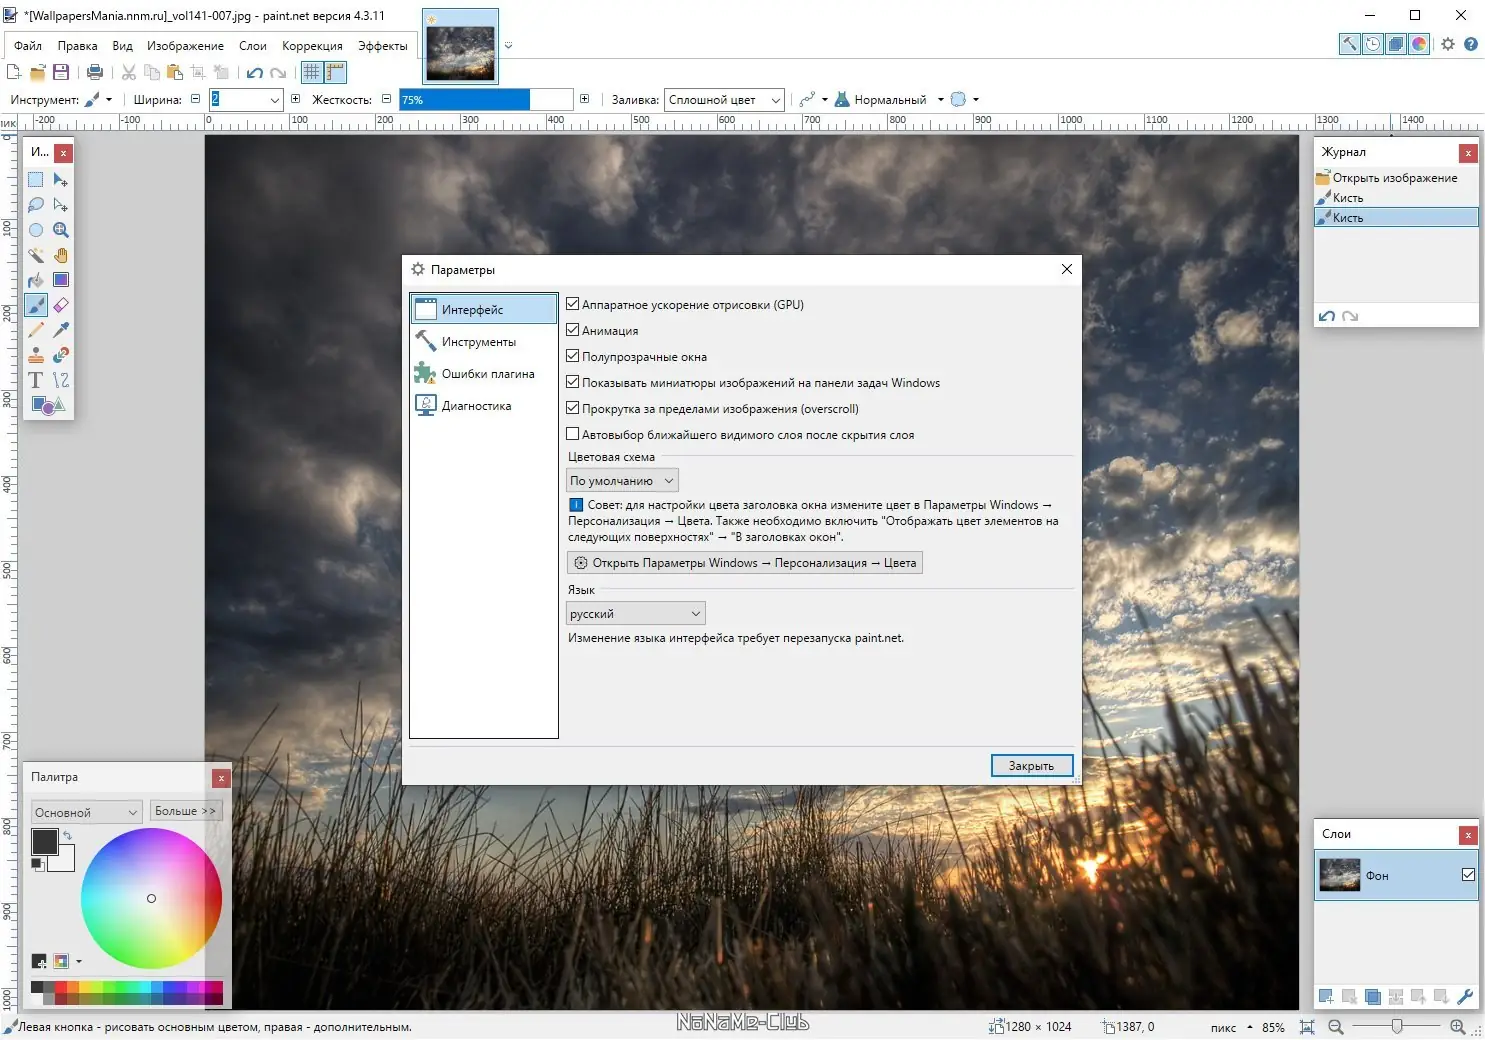Screen dimensions: 1485x1040
Task: Uncheck Аппаратное ускорение отрисовки (GPU)
Action: pos(573,304)
